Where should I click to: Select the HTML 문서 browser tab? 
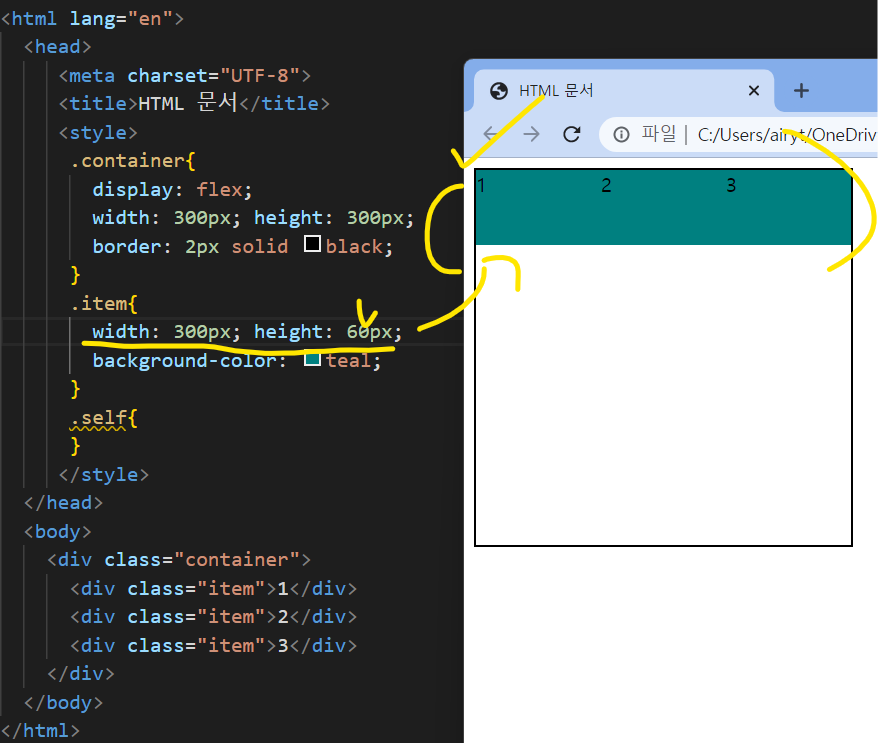624,91
